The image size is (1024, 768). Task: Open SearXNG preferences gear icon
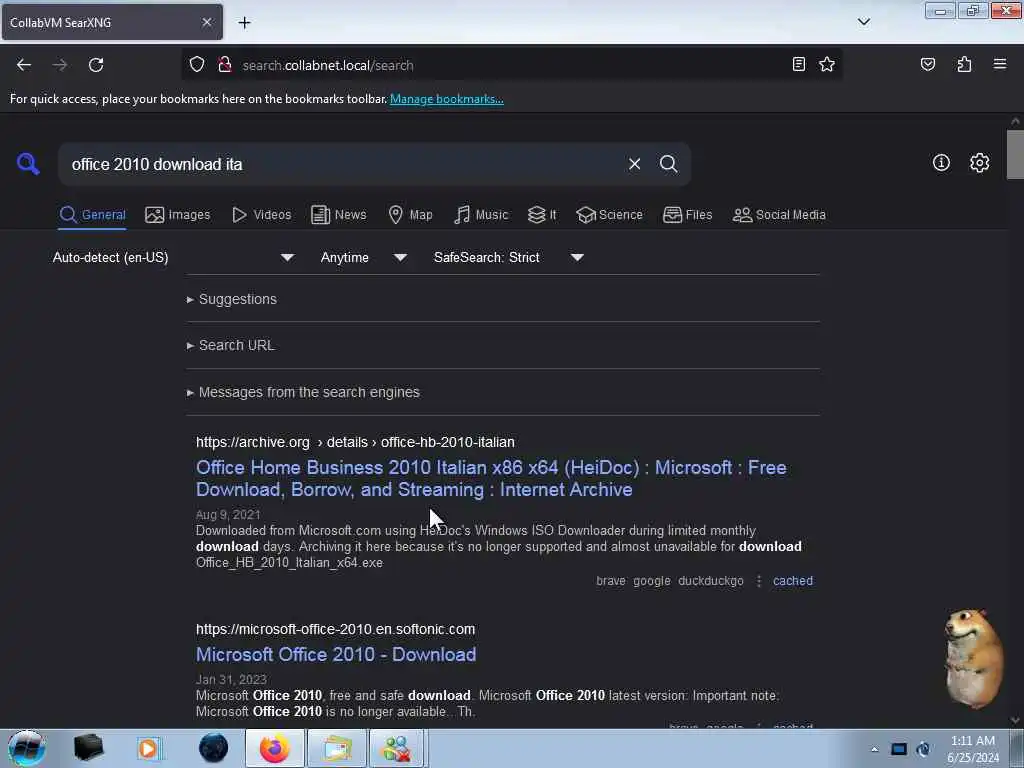click(979, 163)
